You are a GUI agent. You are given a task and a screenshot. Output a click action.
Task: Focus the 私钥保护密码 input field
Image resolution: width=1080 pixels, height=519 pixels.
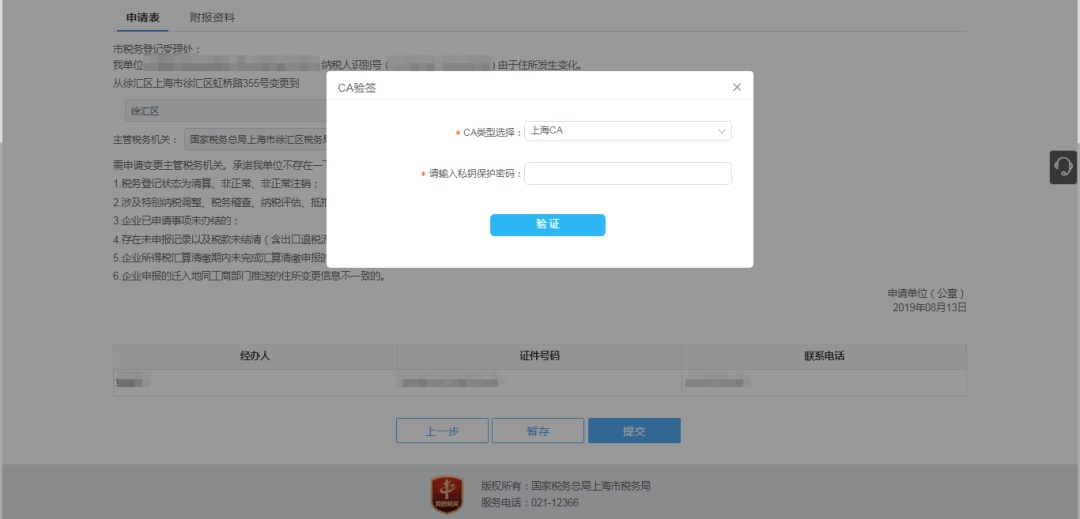tap(627, 173)
